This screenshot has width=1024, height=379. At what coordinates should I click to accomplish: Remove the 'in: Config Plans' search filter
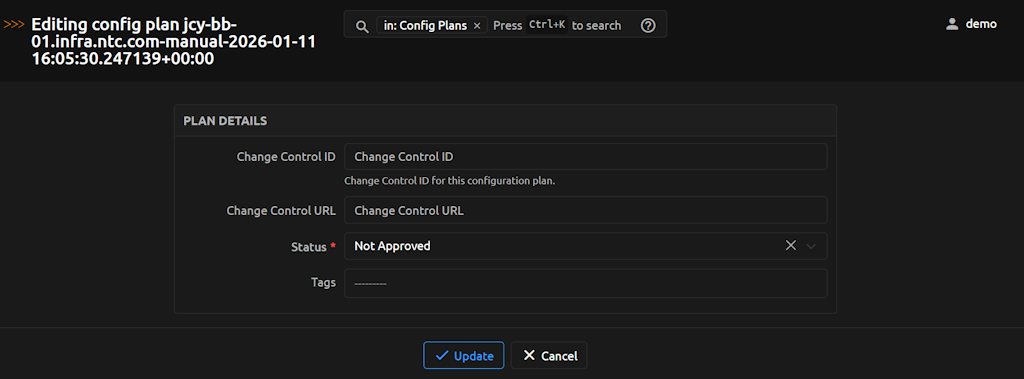coord(477,25)
